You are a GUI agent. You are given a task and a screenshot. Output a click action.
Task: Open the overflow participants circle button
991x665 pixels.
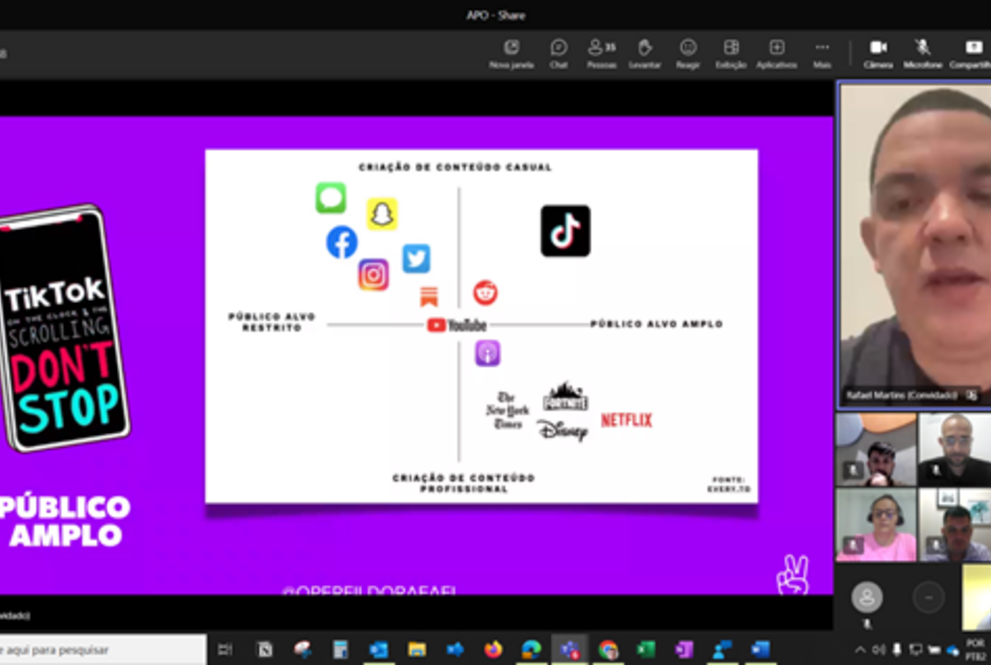pyautogui.click(x=928, y=598)
